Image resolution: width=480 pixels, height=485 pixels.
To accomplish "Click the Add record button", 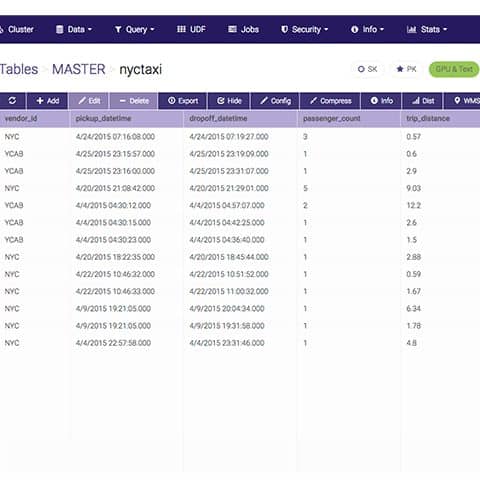I will (47, 101).
